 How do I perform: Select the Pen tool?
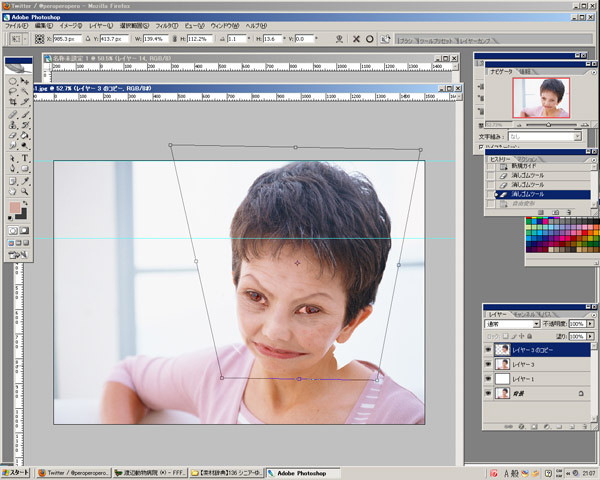pos(13,168)
